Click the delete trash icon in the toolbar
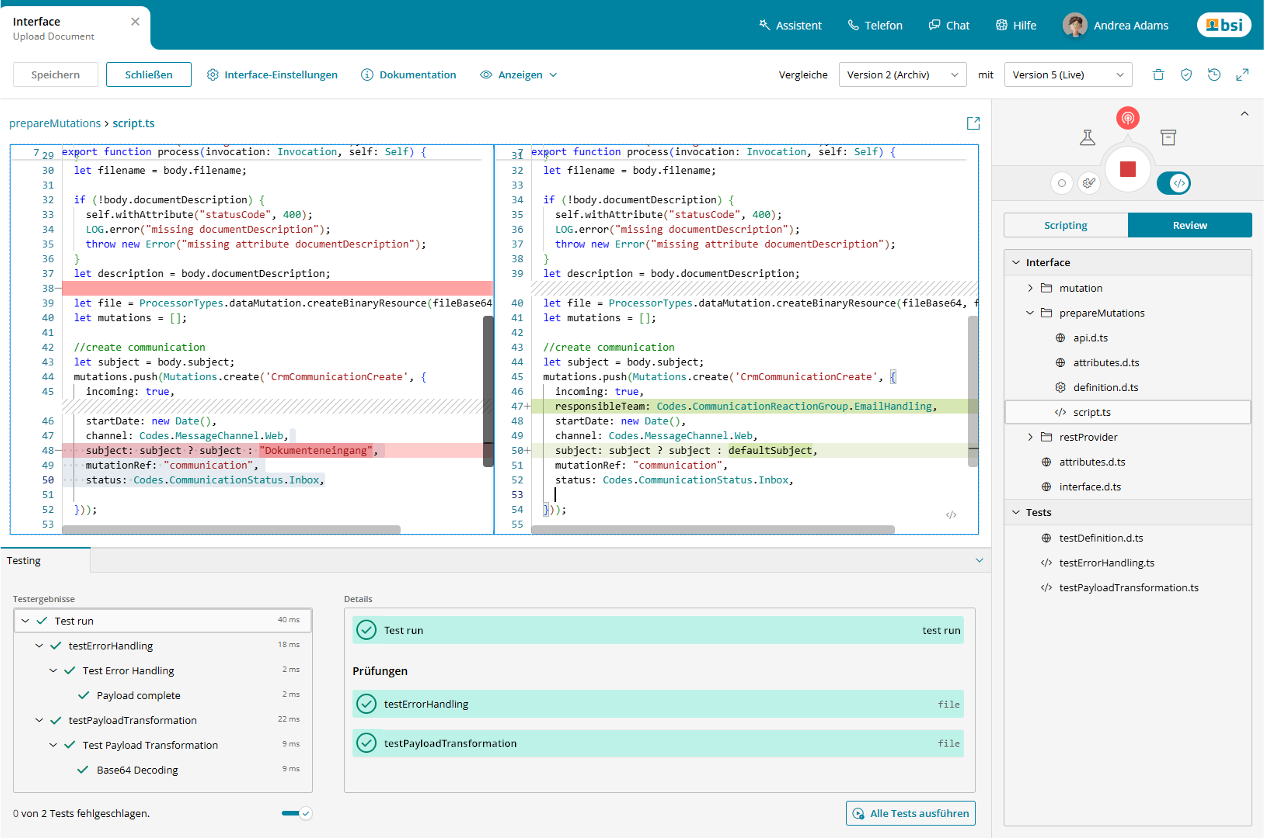Image resolution: width=1264 pixels, height=838 pixels. [1158, 74]
